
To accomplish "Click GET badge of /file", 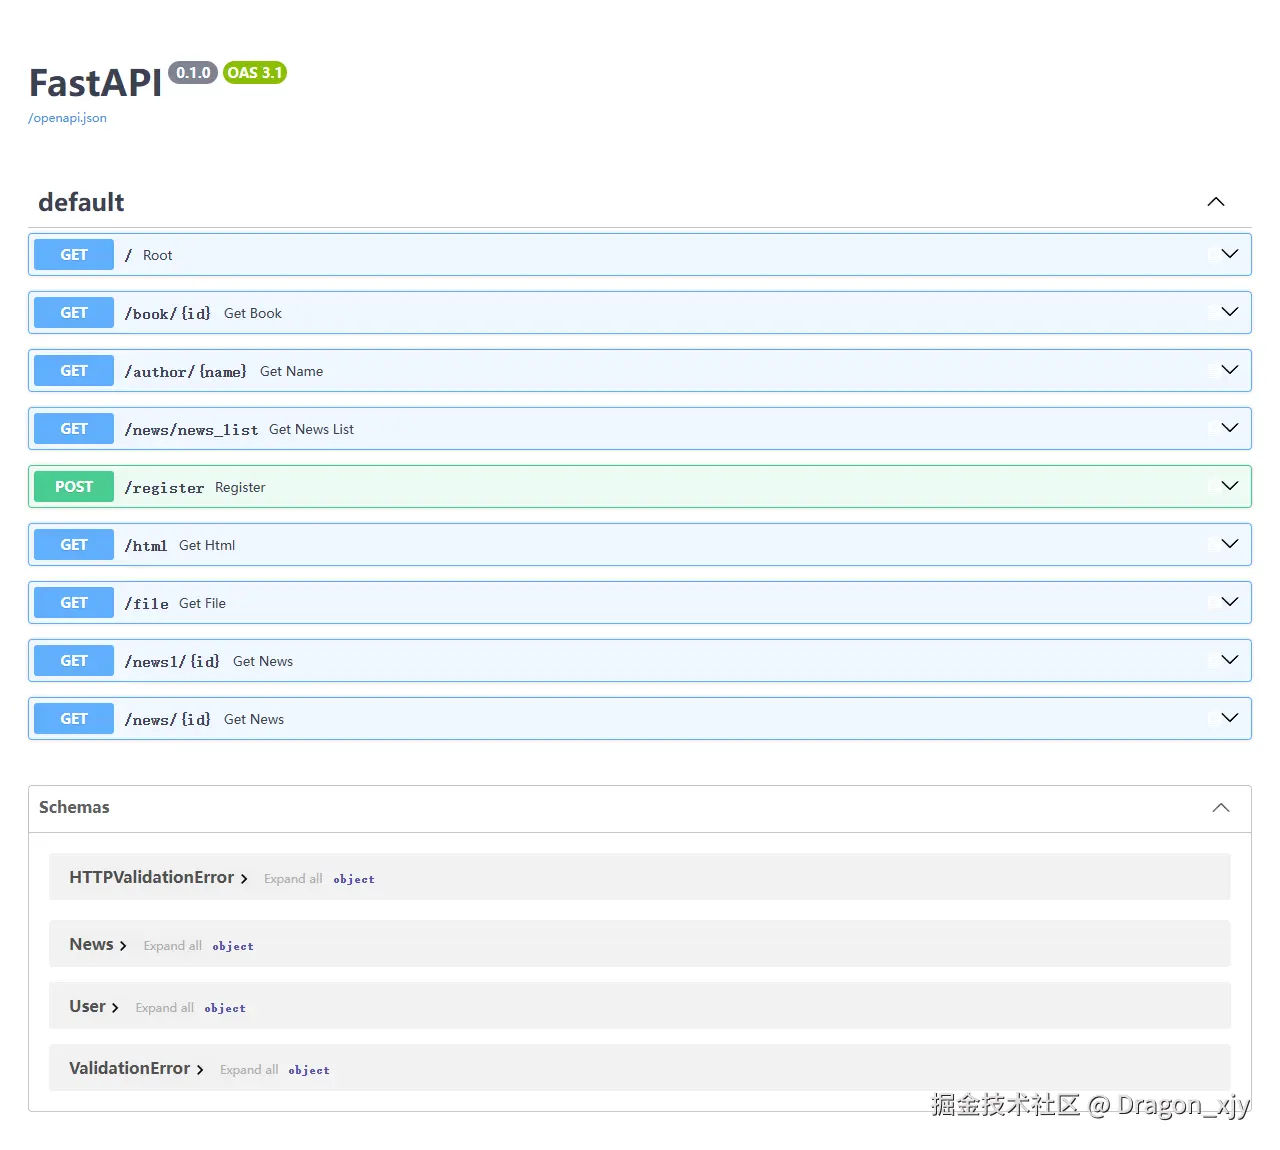I will 74,603.
